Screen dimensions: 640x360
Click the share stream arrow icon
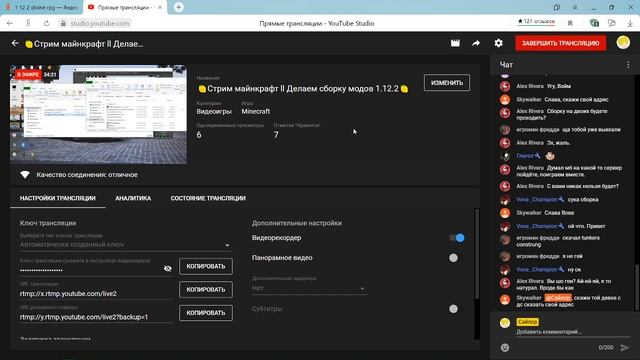pyautogui.click(x=476, y=43)
